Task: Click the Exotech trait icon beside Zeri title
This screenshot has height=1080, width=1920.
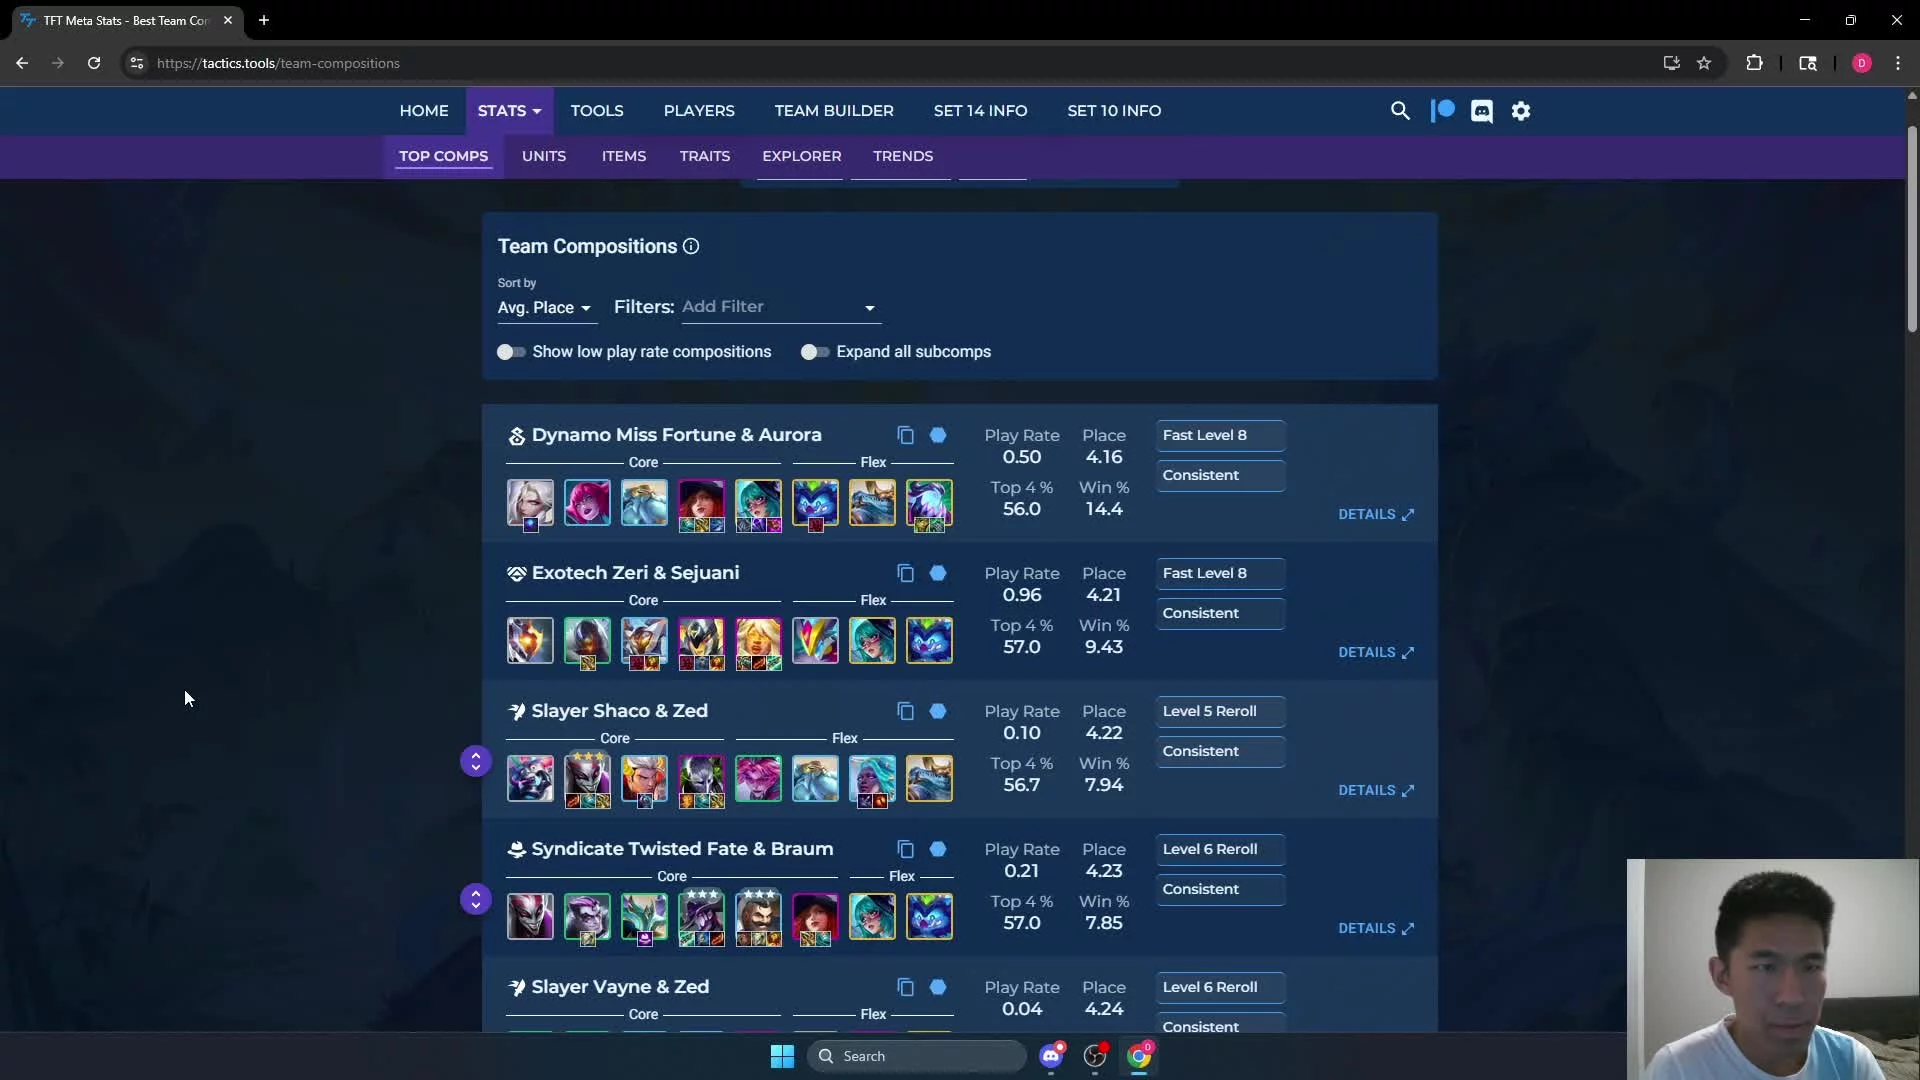Action: 516,574
